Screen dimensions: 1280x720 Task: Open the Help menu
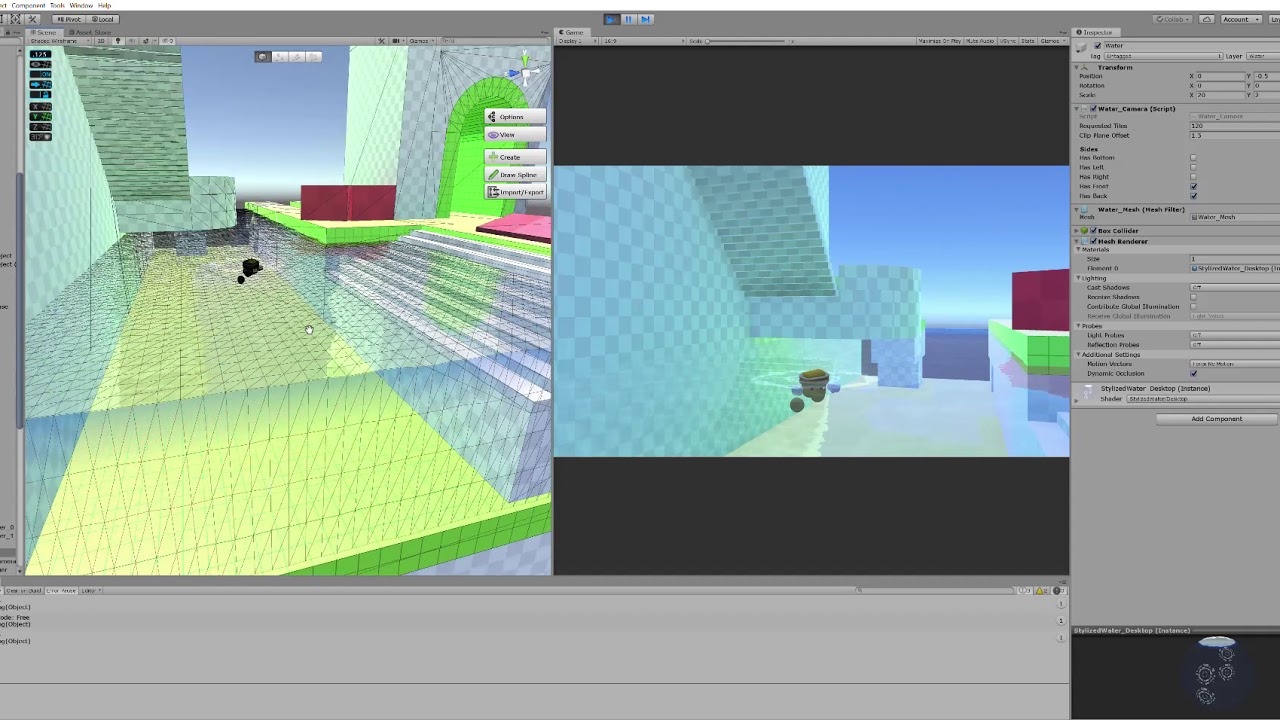click(x=104, y=5)
